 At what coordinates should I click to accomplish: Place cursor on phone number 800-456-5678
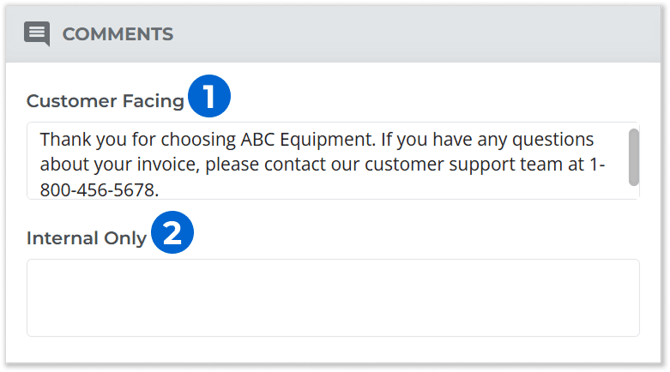(99, 190)
